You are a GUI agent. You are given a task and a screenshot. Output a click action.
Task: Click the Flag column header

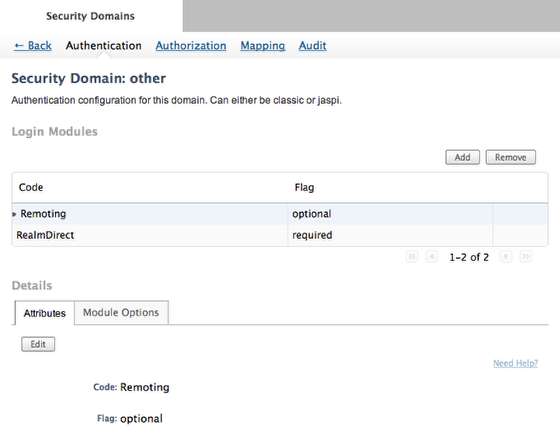pyautogui.click(x=304, y=187)
